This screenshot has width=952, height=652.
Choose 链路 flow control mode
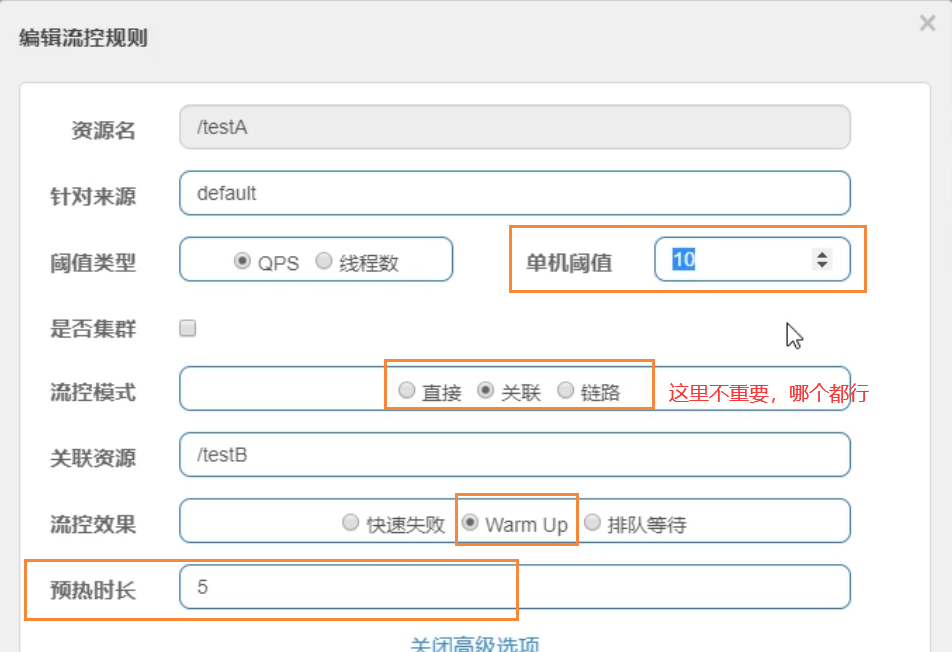565,390
